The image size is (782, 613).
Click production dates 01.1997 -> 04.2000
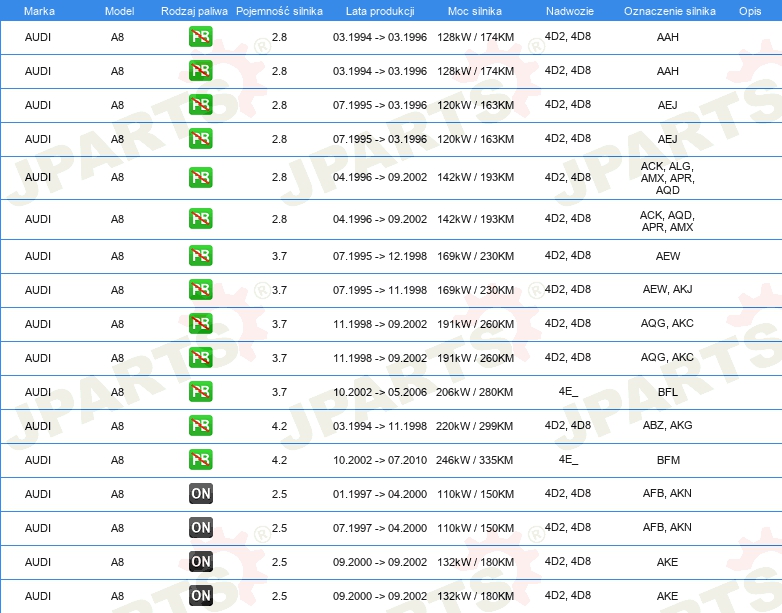[380, 494]
